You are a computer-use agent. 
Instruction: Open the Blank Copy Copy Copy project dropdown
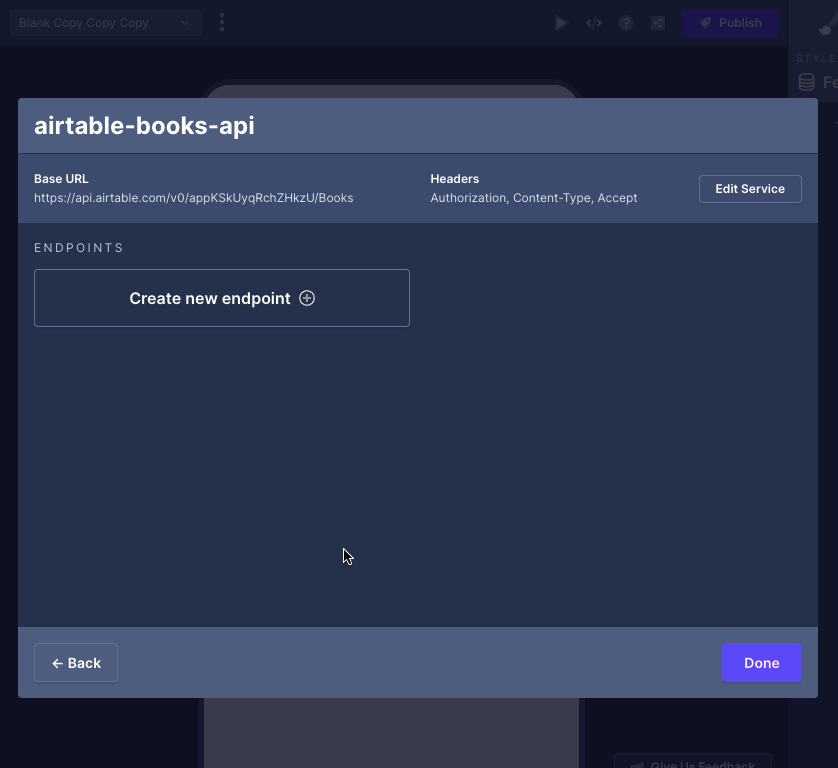[x=105, y=23]
